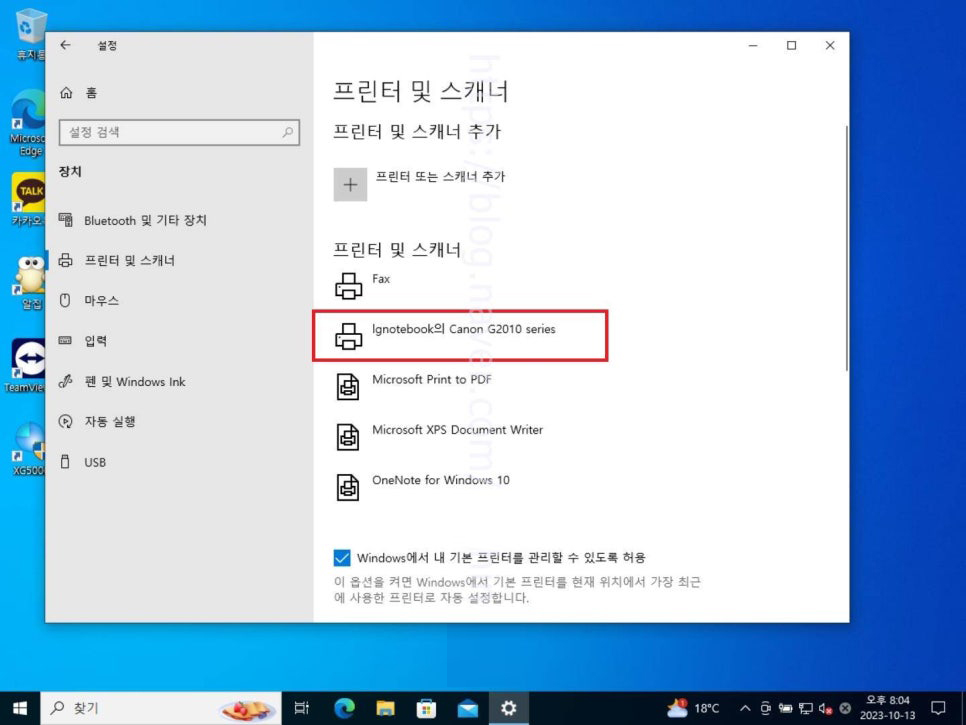Click the 'Microsoft Print to PDF' name
This screenshot has width=966, height=725.
432,379
